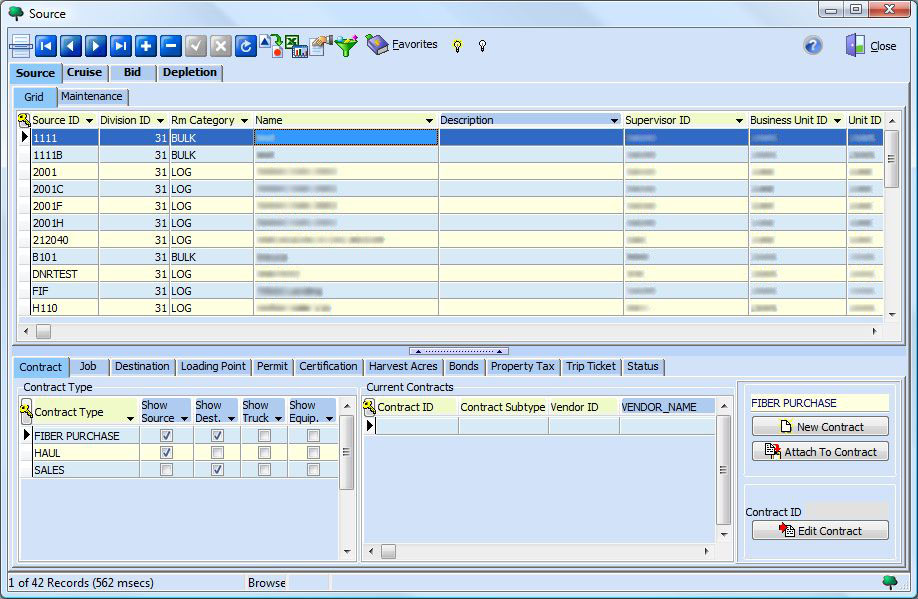Viewport: 918px width, 599px height.
Task: Open the Source ID column filter dropdown
Action: [x=89, y=121]
